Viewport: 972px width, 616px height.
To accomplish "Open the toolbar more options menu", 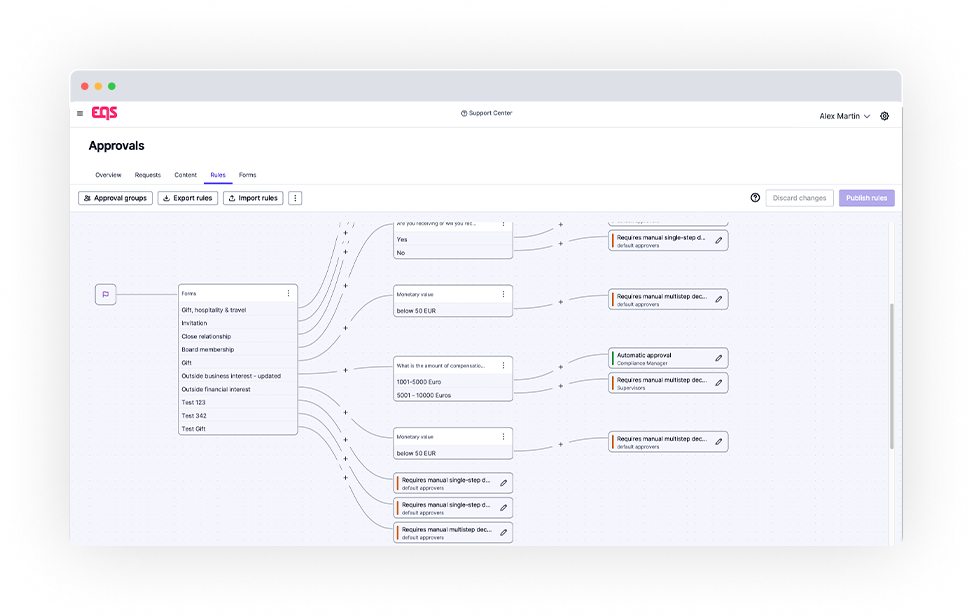I will pos(295,198).
